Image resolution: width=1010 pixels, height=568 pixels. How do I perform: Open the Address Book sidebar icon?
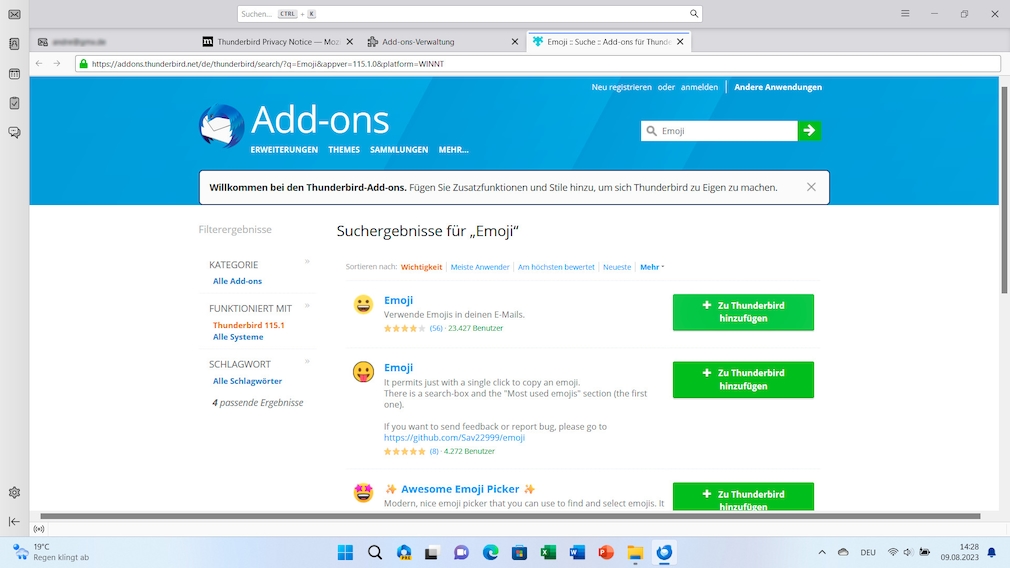pyautogui.click(x=14, y=44)
